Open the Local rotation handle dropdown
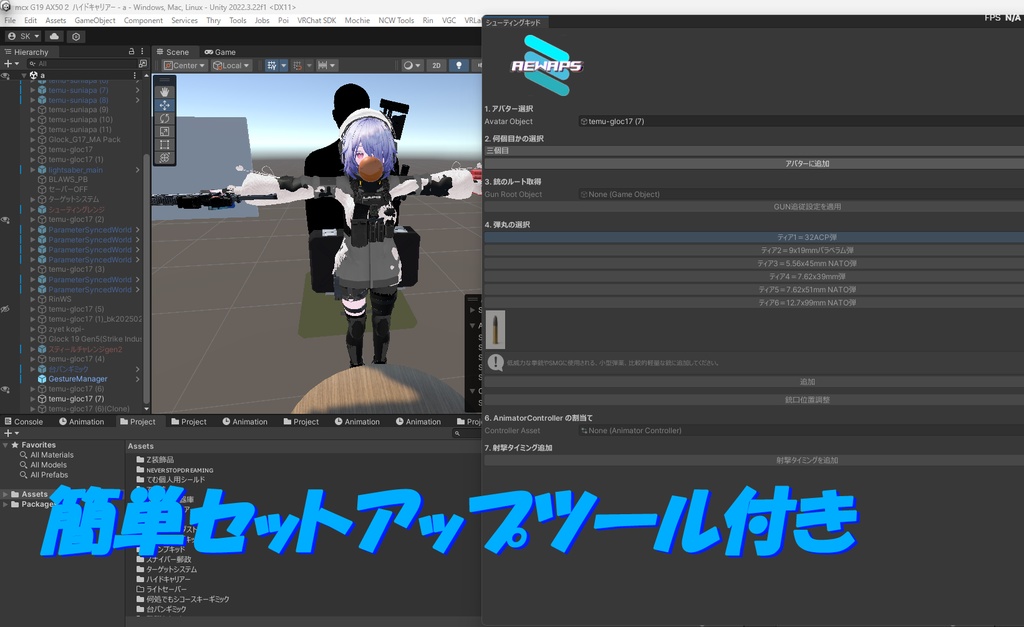This screenshot has width=1024, height=627. point(232,64)
